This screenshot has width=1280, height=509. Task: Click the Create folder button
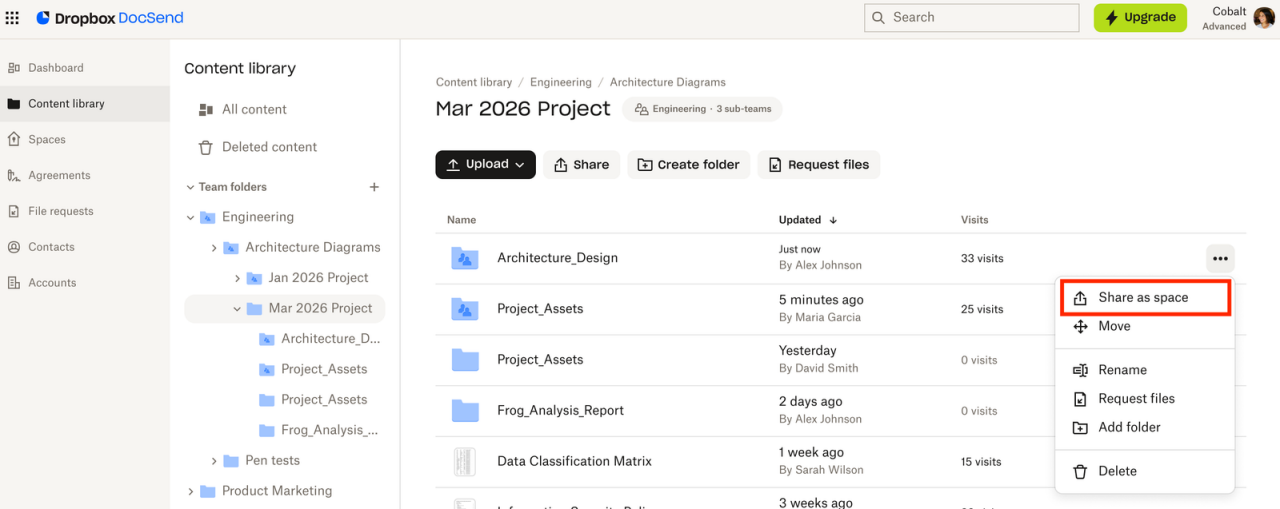pos(688,165)
